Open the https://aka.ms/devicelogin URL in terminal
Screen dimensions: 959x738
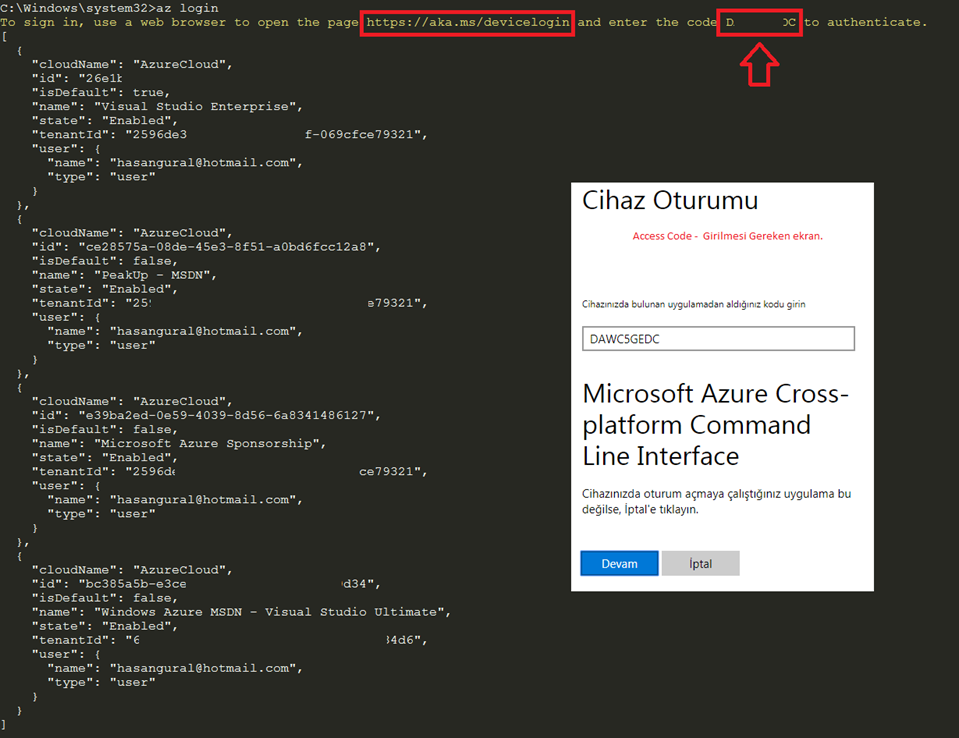468,23
